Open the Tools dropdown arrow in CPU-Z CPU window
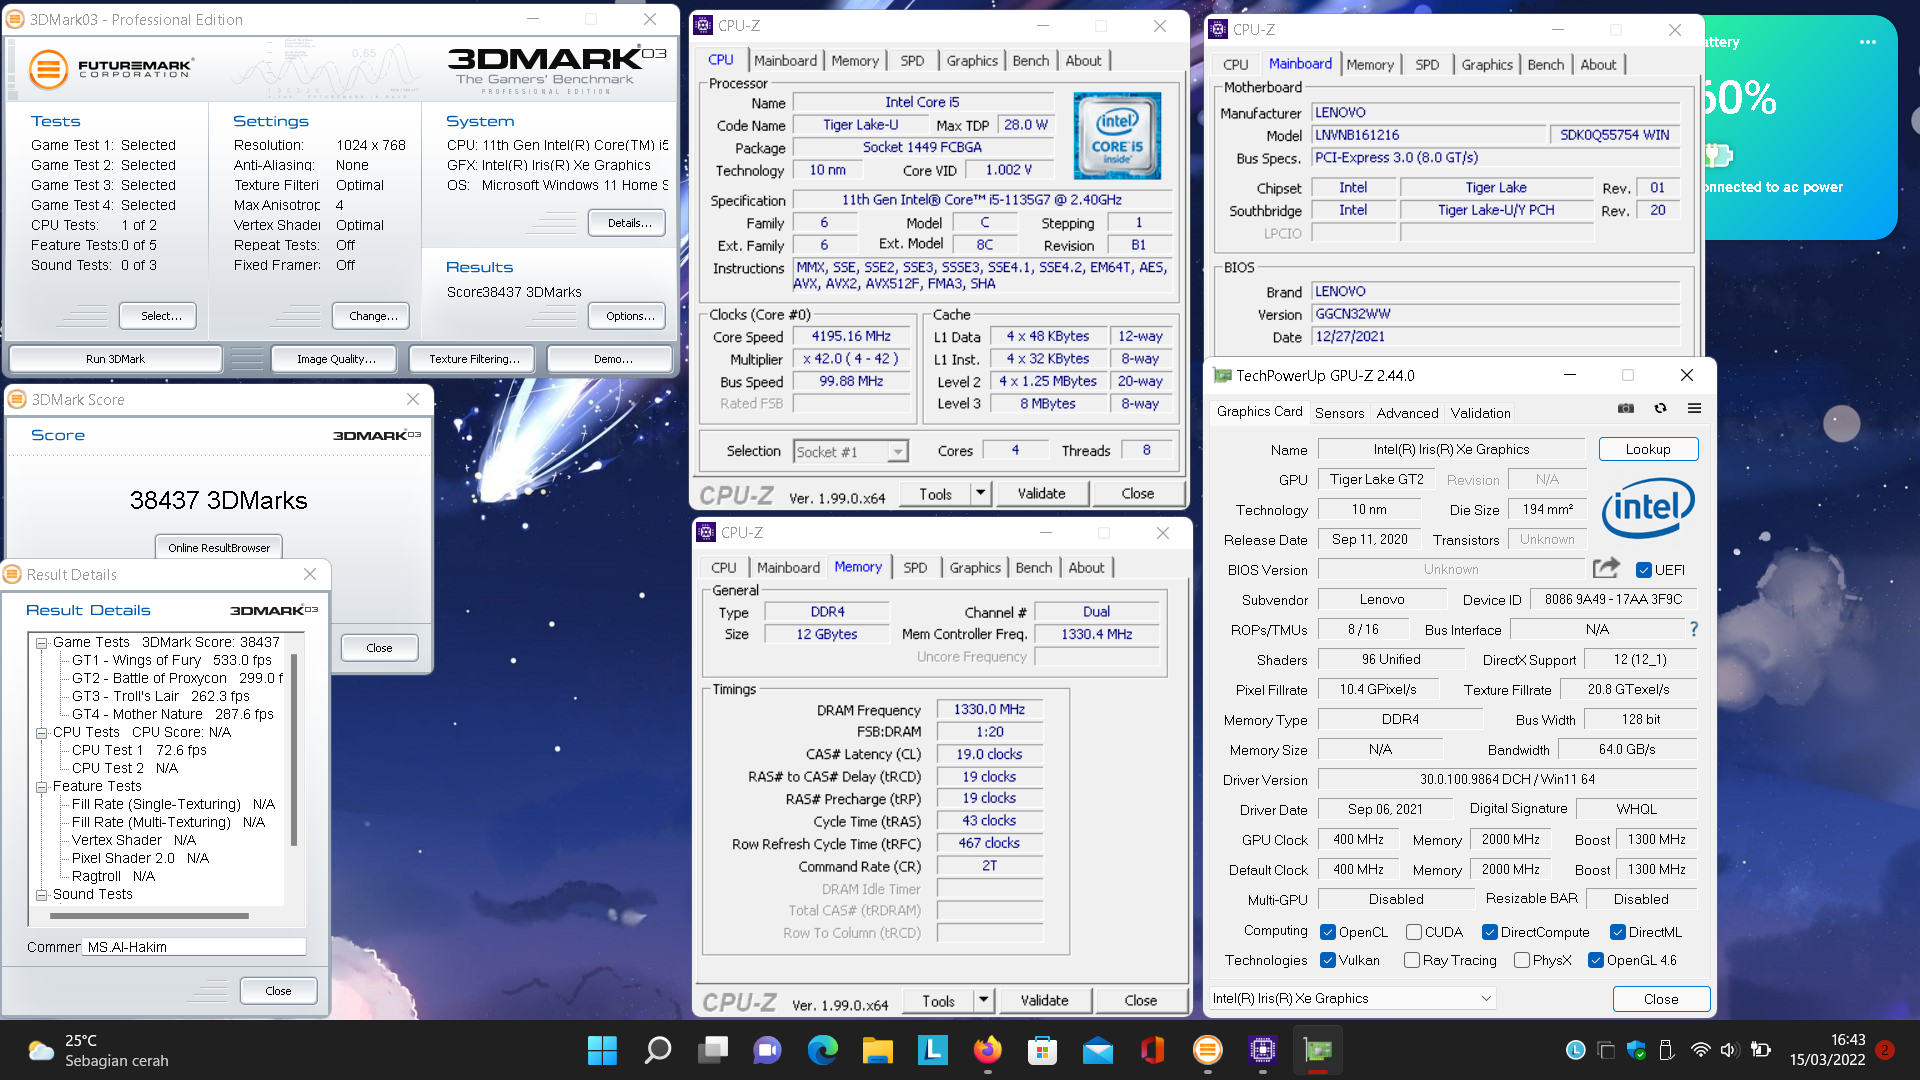 click(x=980, y=494)
